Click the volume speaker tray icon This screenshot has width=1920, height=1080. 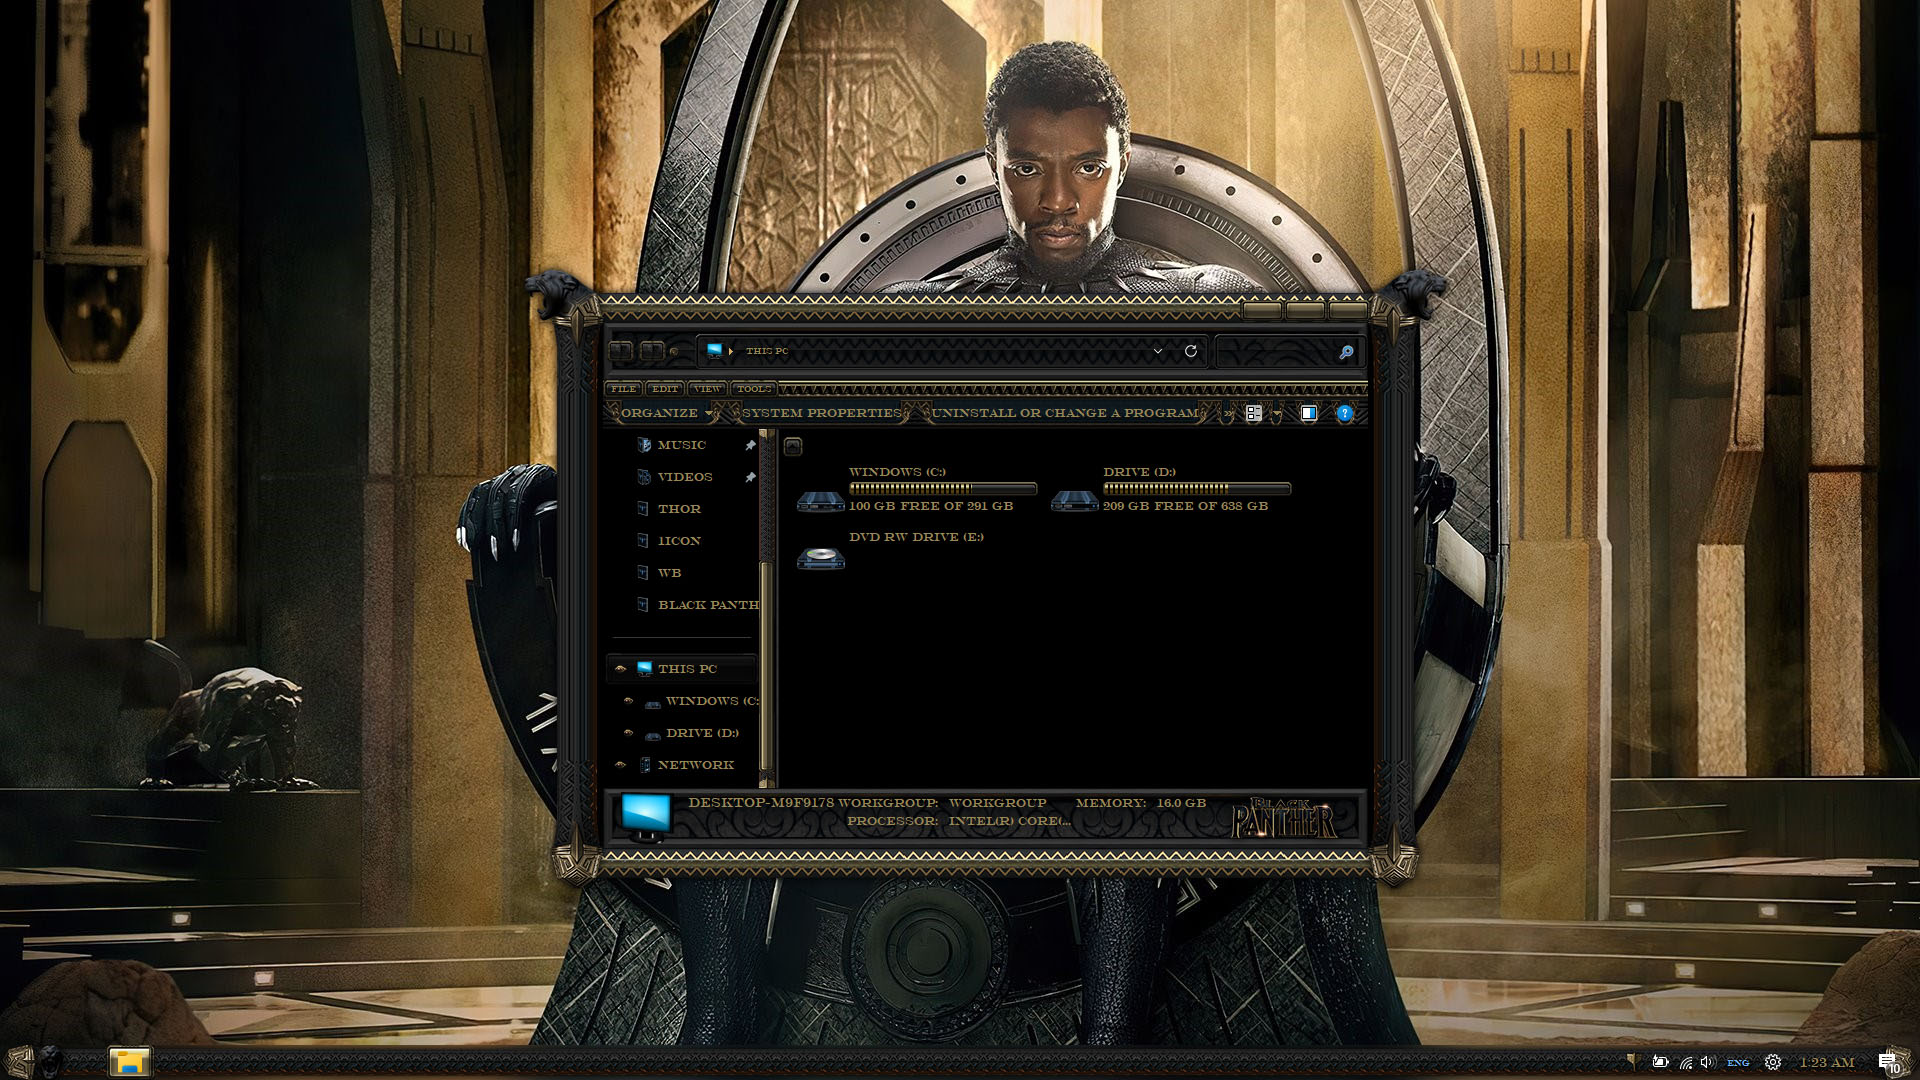(1706, 1062)
